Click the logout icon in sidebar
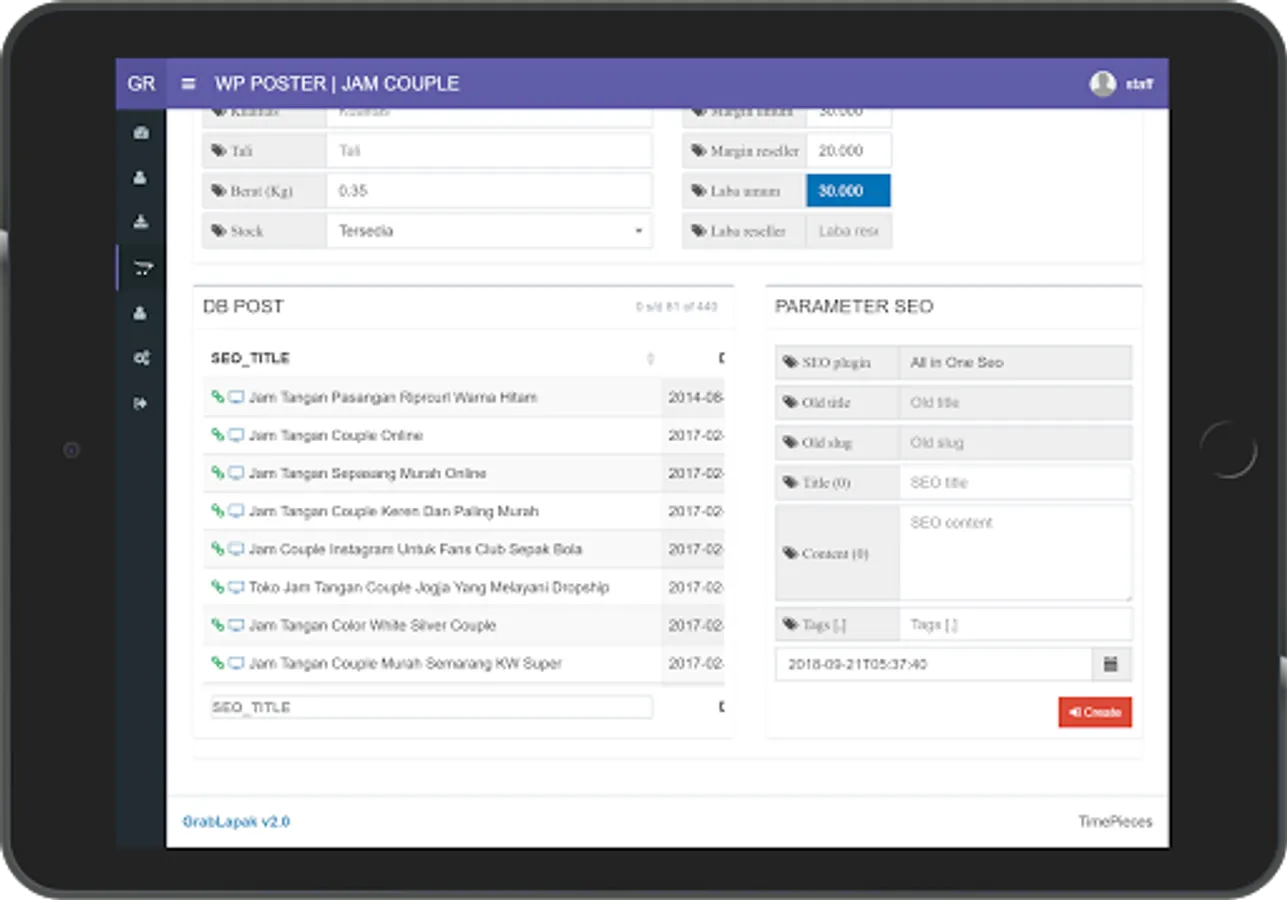This screenshot has height=900, width=1287. pos(141,403)
